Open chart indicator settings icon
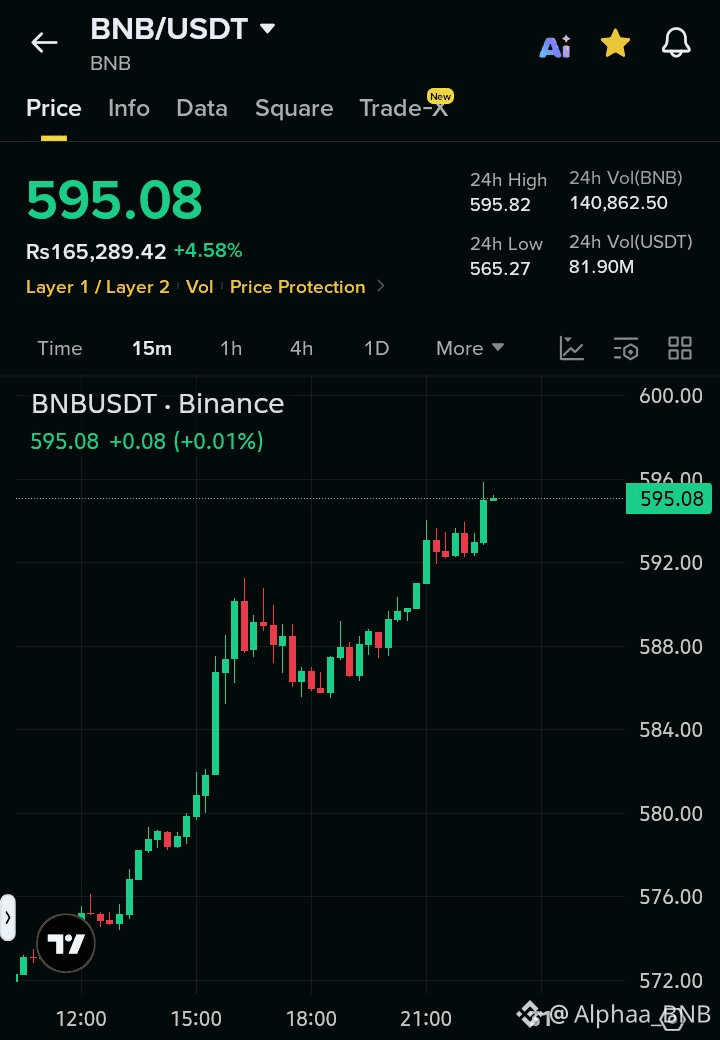Image resolution: width=720 pixels, height=1040 pixels. point(626,348)
